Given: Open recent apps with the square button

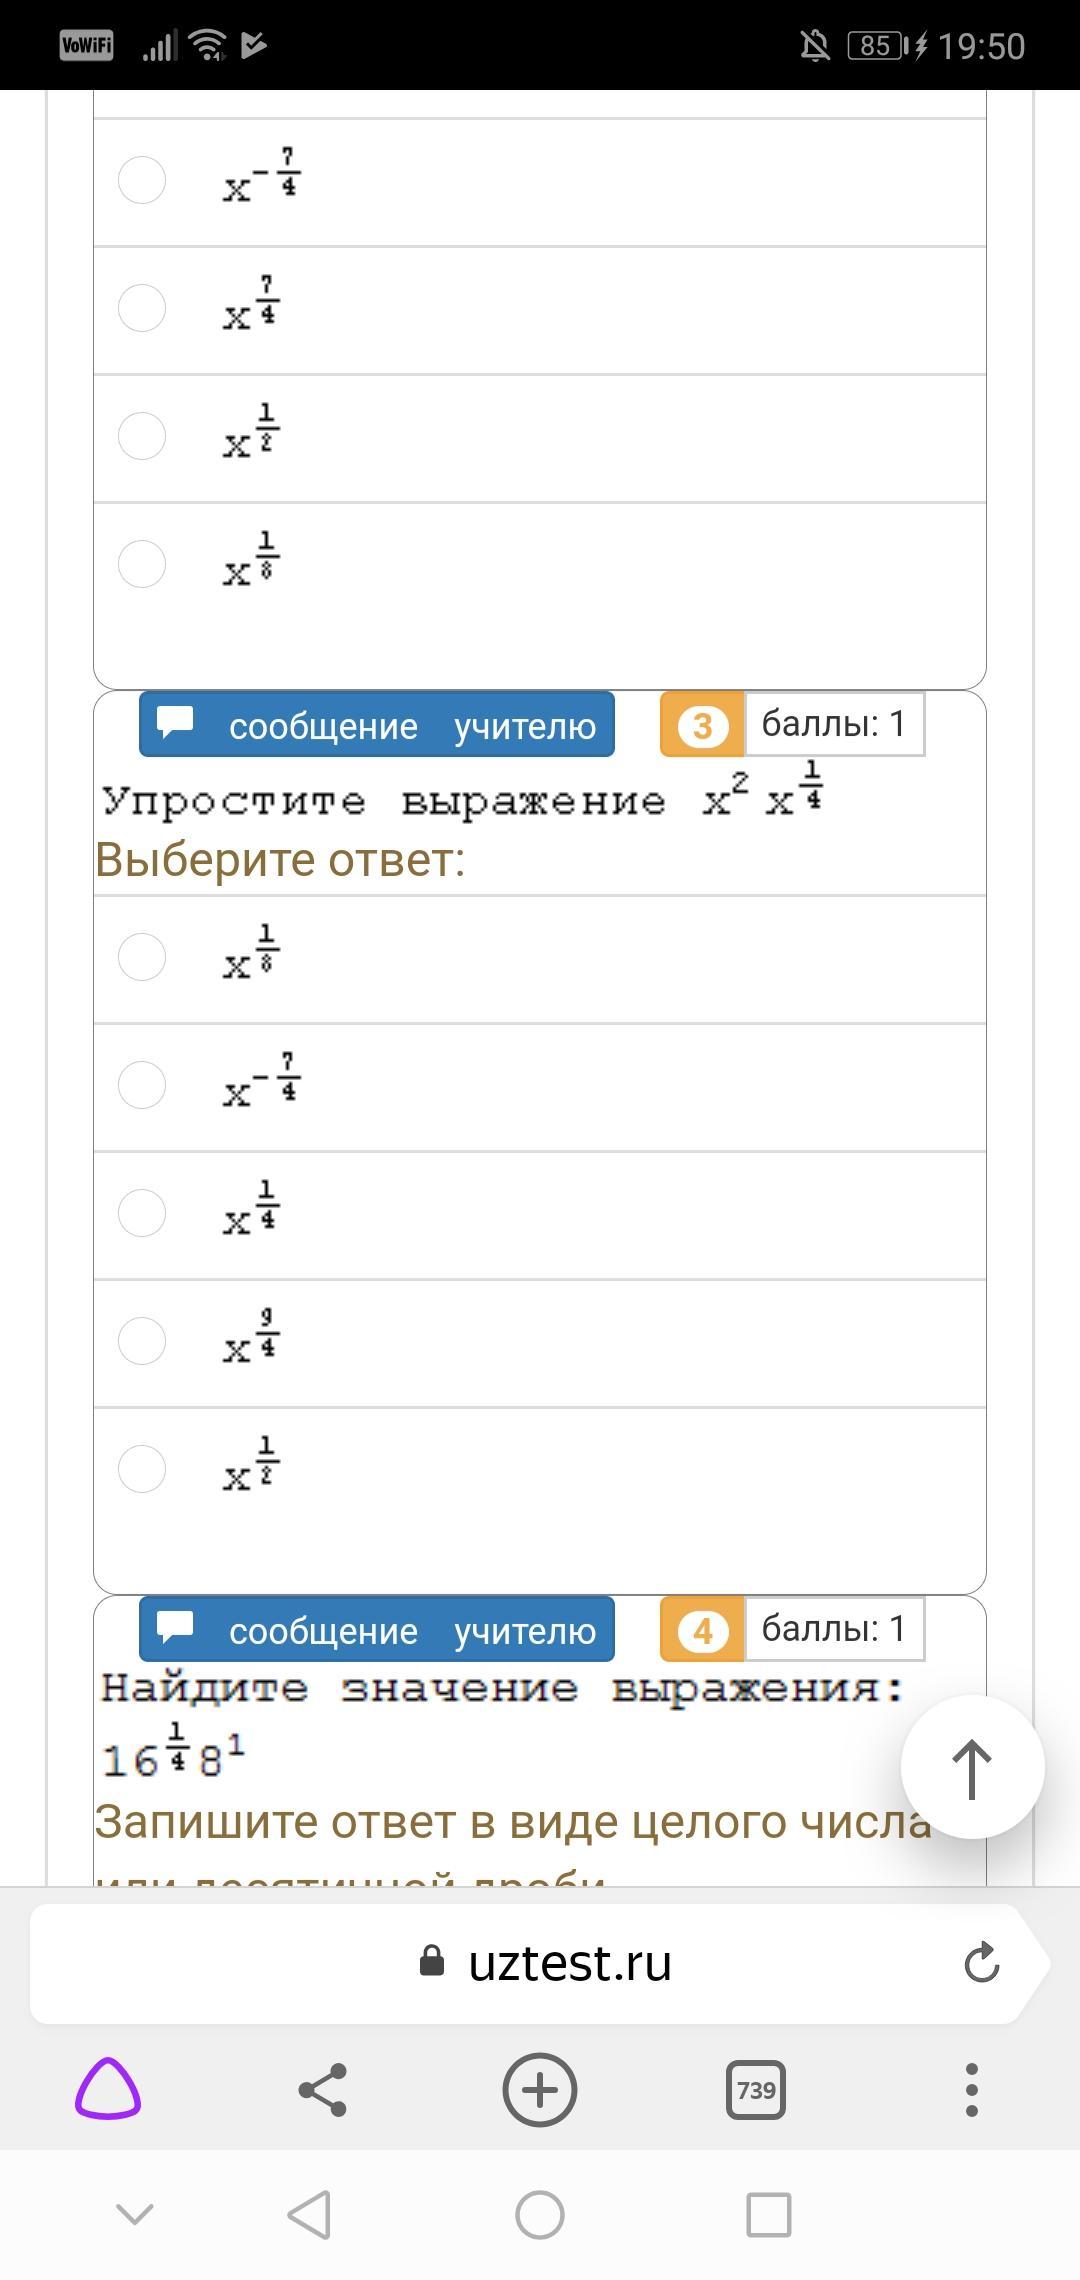Looking at the screenshot, I should coord(769,2215).
